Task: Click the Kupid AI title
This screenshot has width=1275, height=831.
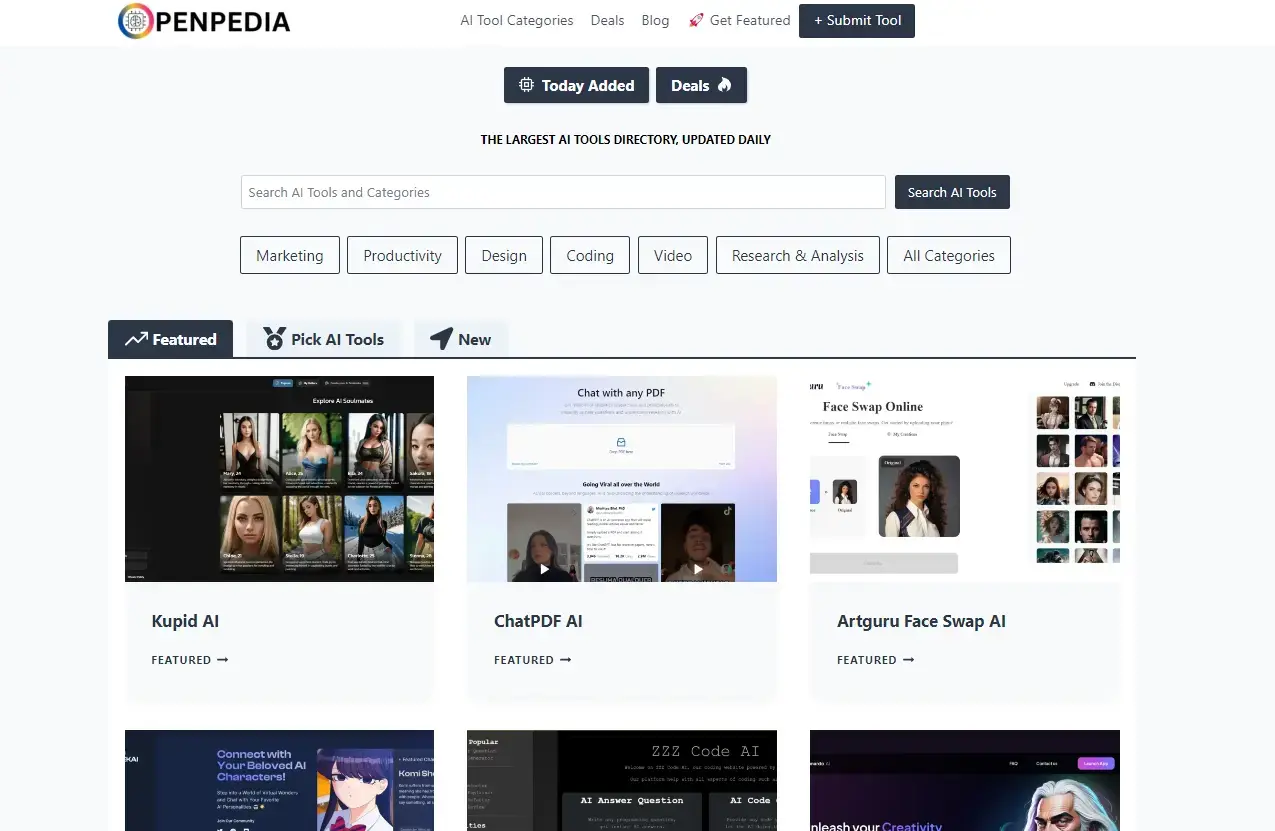Action: 185,621
